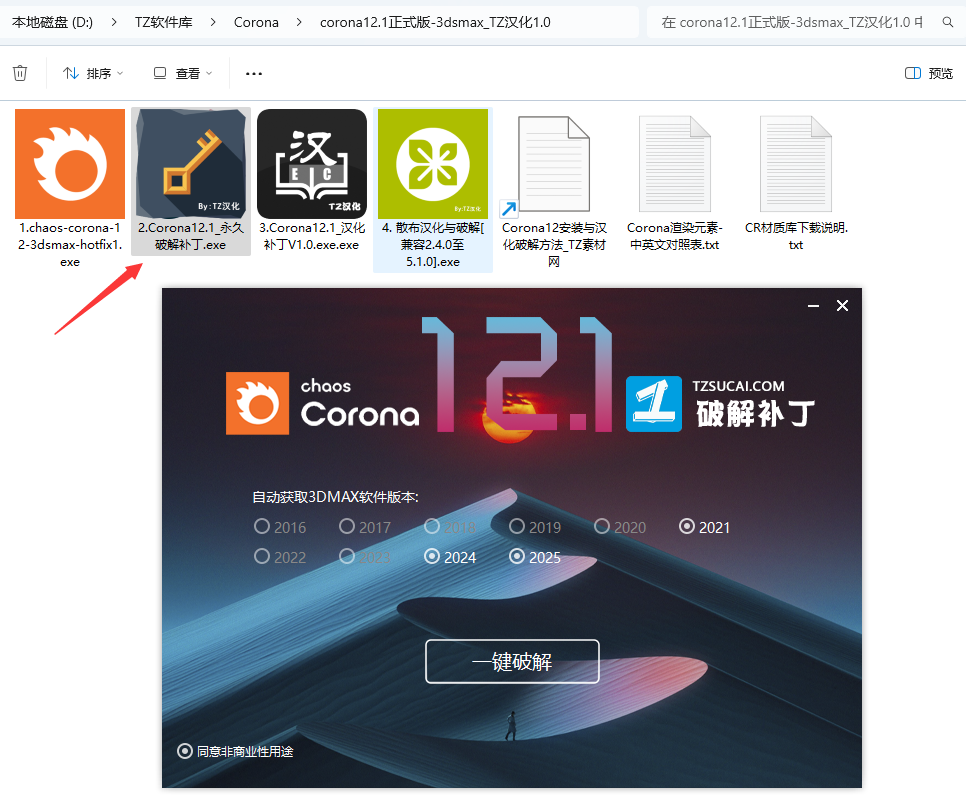This screenshot has width=966, height=804.
Task: Toggle the 2021 radio button
Action: 686,526
